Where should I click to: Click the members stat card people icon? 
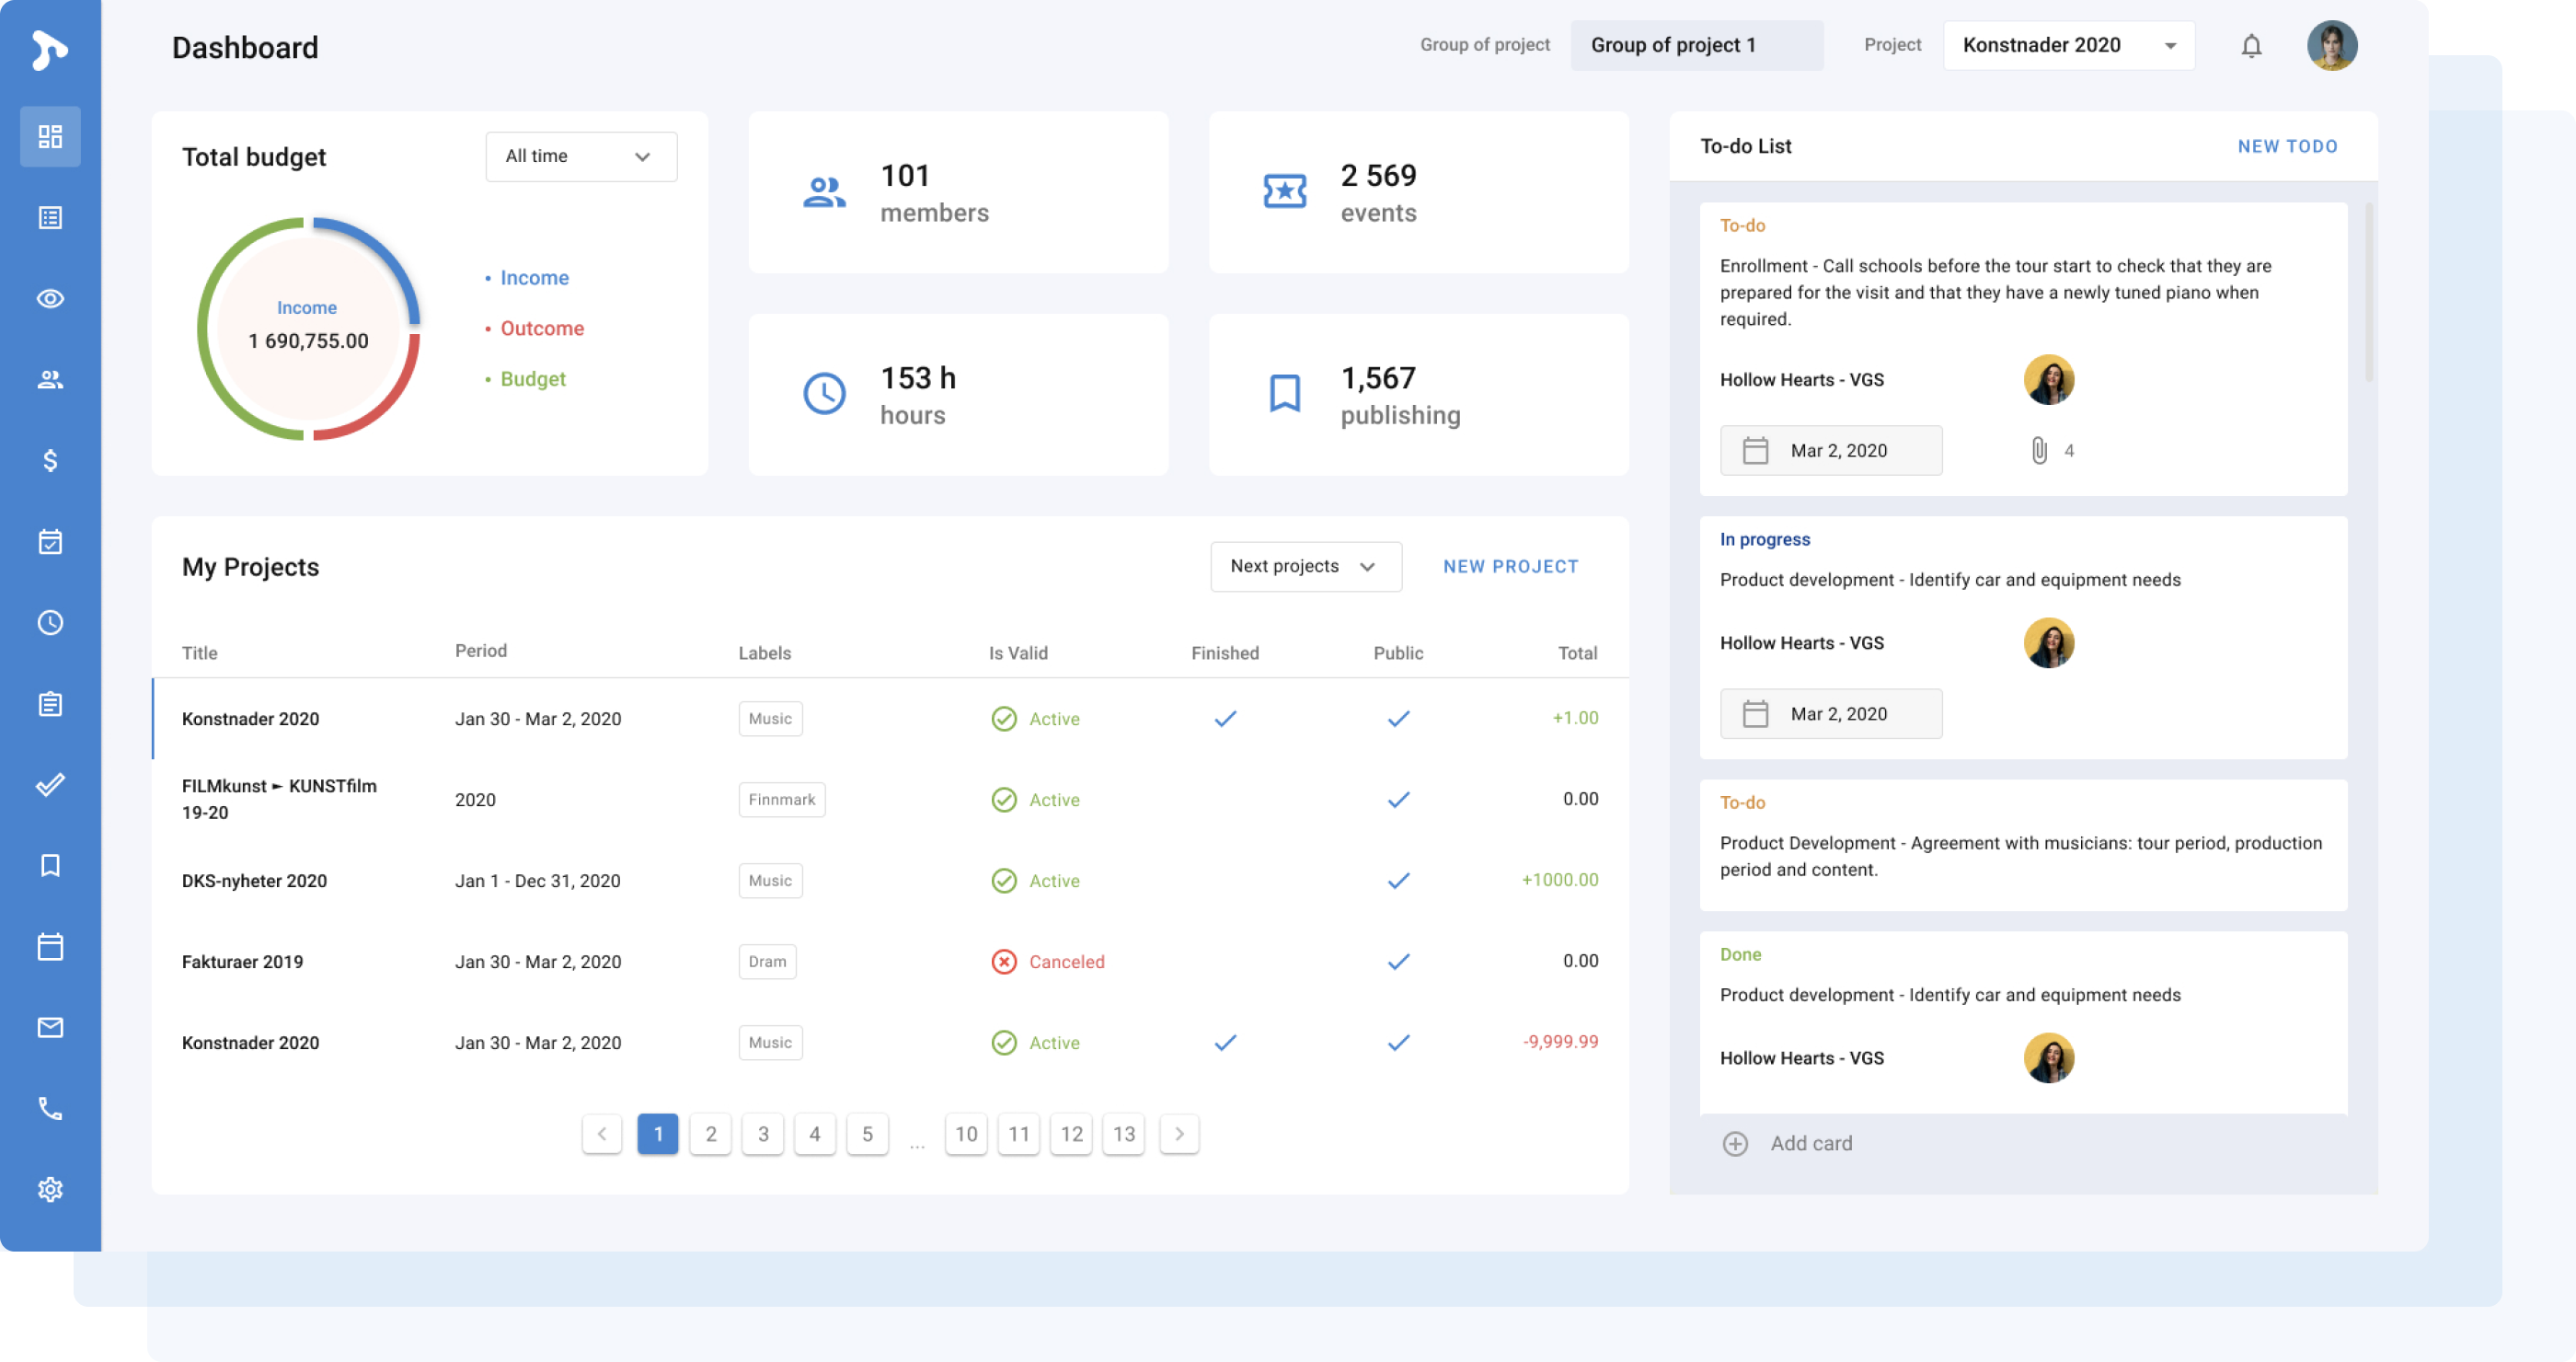[x=824, y=191]
